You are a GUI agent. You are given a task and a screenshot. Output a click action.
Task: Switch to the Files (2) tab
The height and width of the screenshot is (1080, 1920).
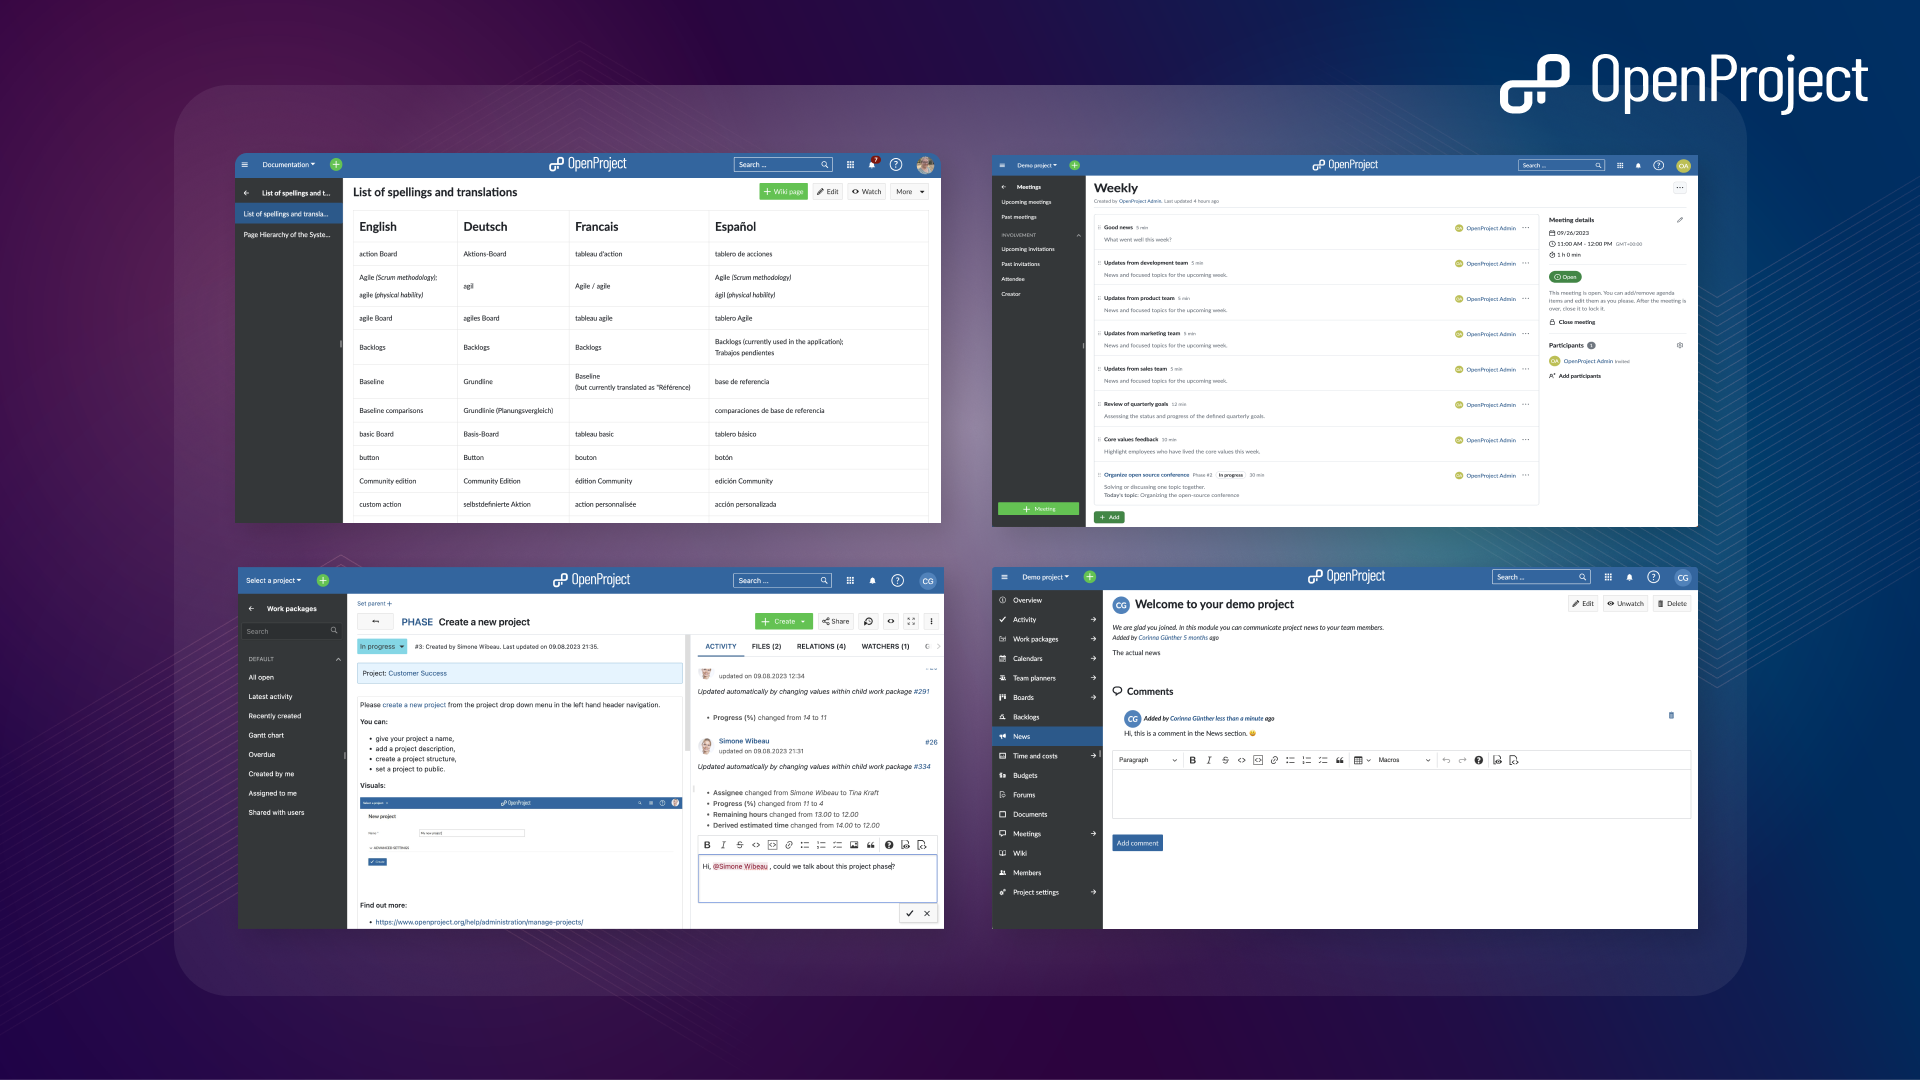coord(766,647)
